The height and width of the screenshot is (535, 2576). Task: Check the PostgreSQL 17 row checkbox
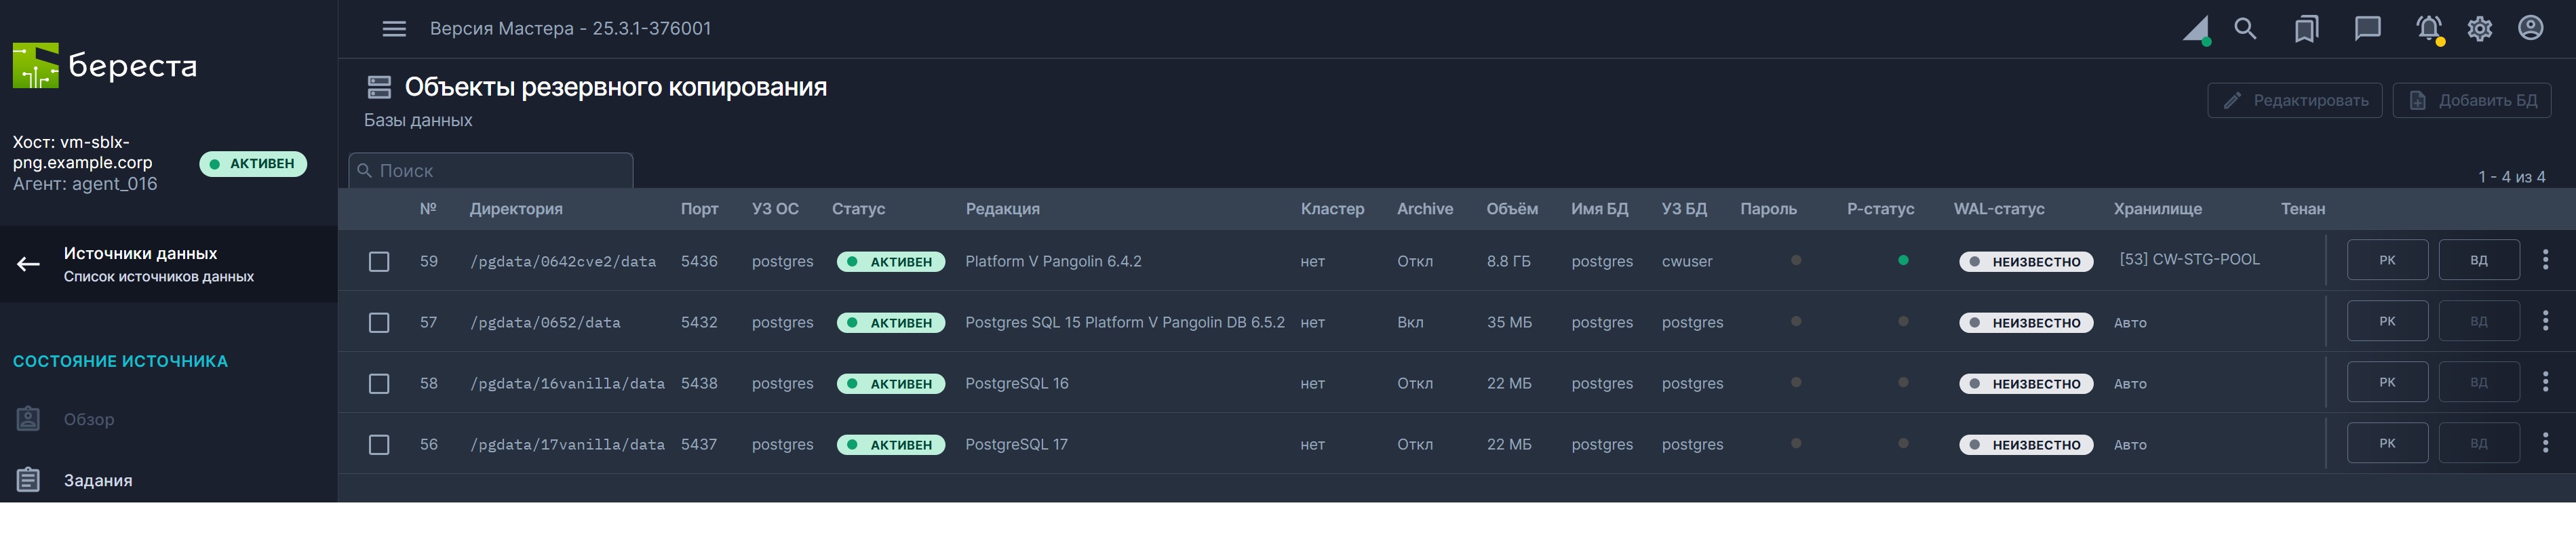(x=379, y=445)
